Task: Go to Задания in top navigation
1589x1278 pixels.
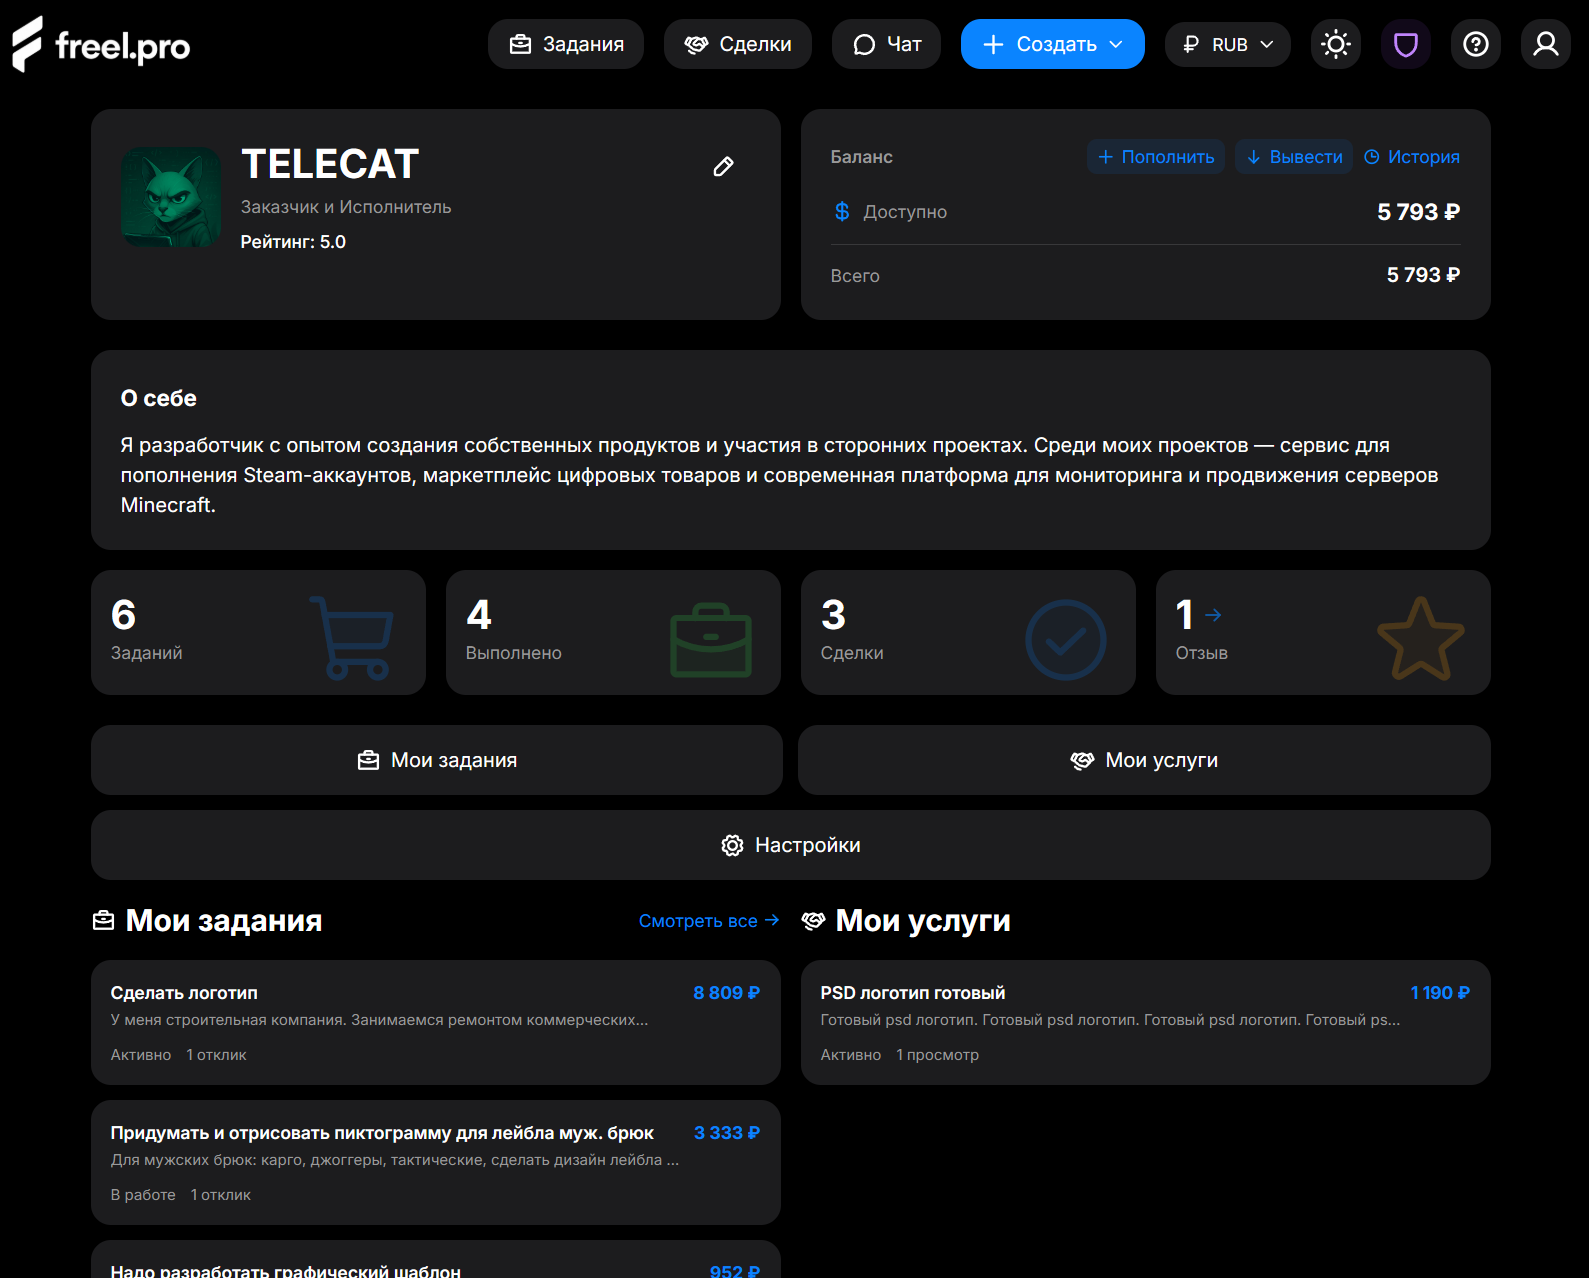Action: [x=566, y=45]
